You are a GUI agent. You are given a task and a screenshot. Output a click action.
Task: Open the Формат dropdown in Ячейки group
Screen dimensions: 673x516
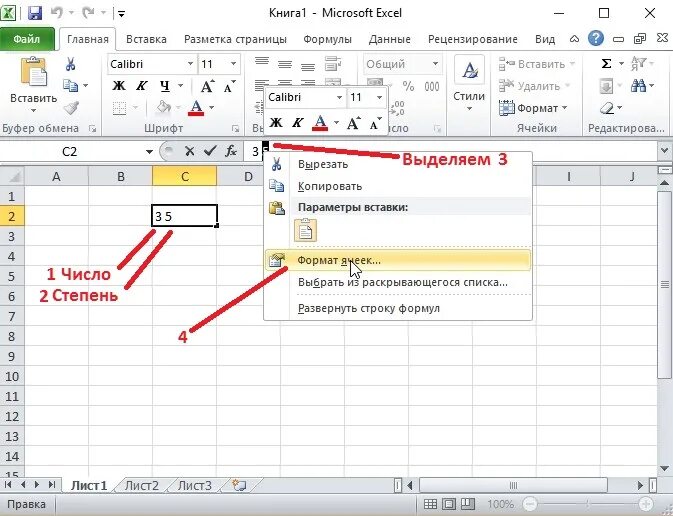point(533,108)
